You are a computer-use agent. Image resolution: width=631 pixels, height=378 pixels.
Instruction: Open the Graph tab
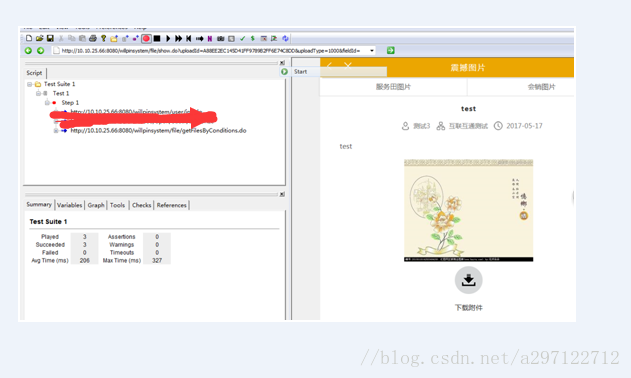coord(96,205)
